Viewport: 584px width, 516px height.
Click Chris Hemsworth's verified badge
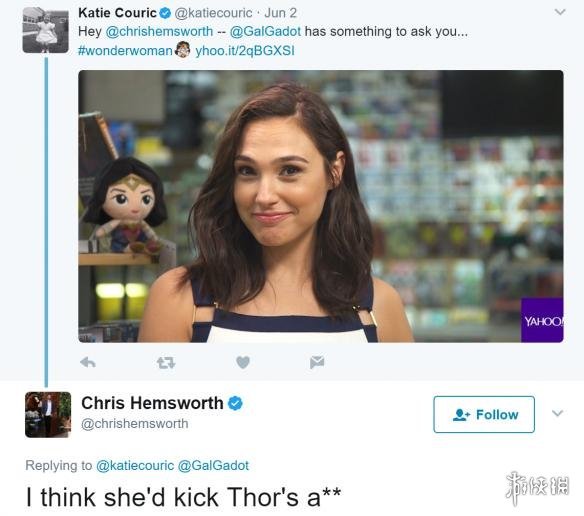pyautogui.click(x=235, y=403)
